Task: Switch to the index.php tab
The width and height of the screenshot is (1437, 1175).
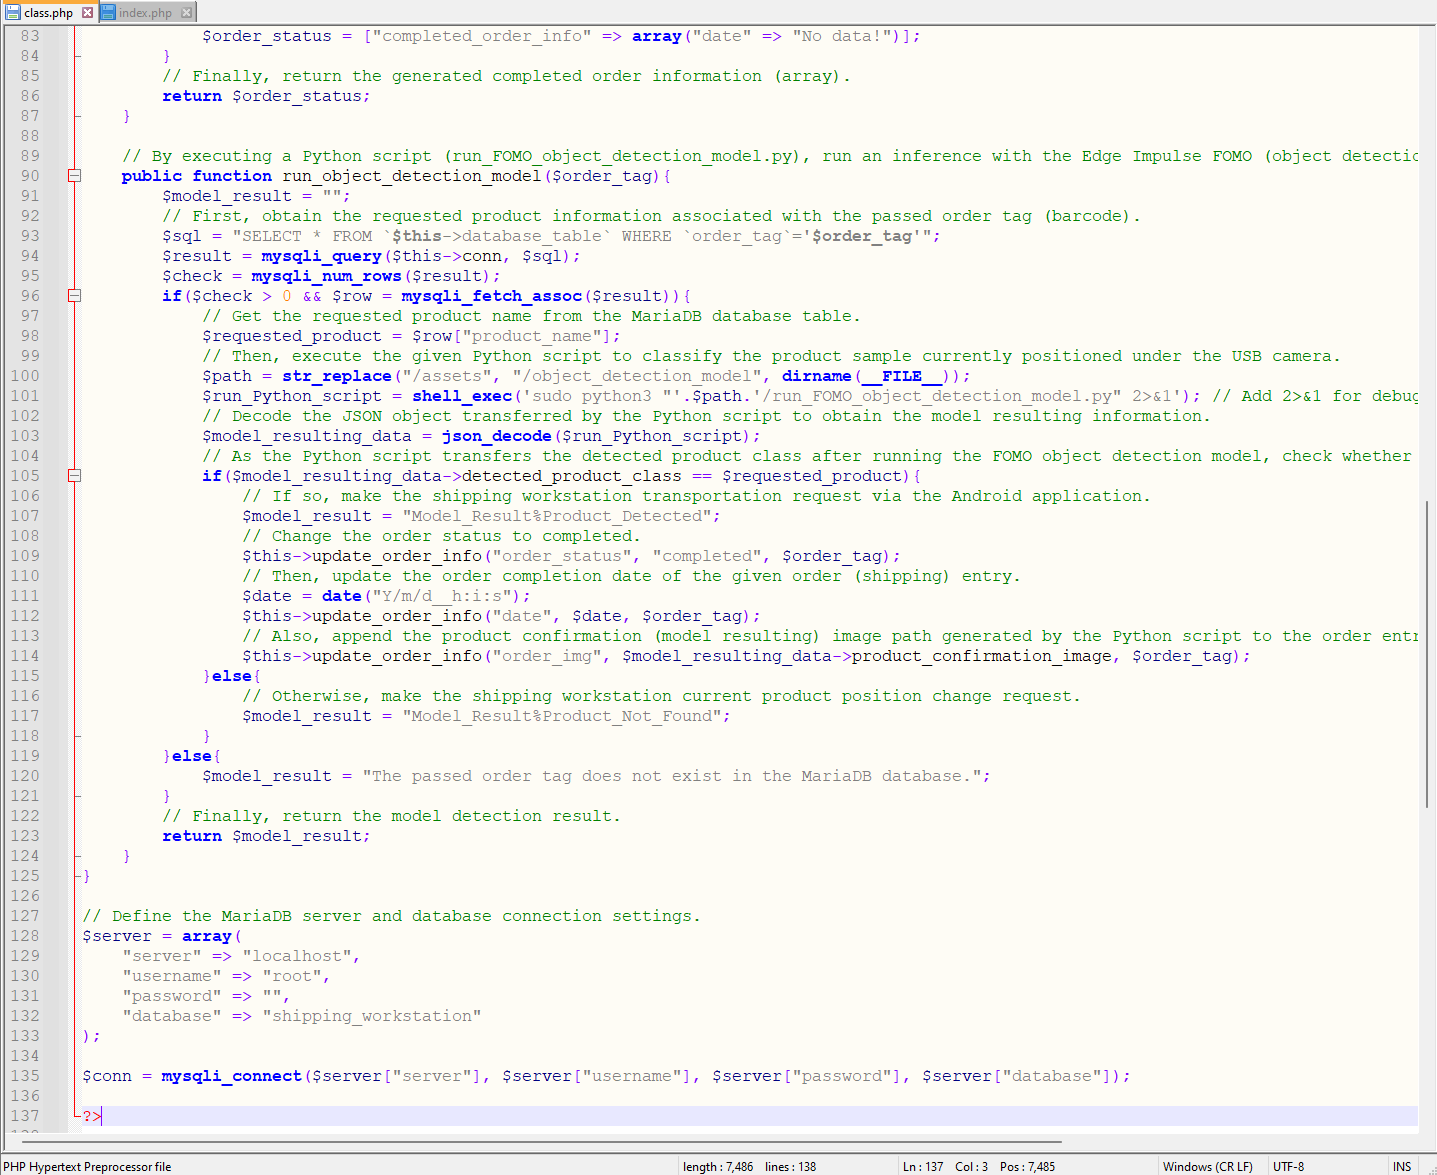Action: coord(146,12)
